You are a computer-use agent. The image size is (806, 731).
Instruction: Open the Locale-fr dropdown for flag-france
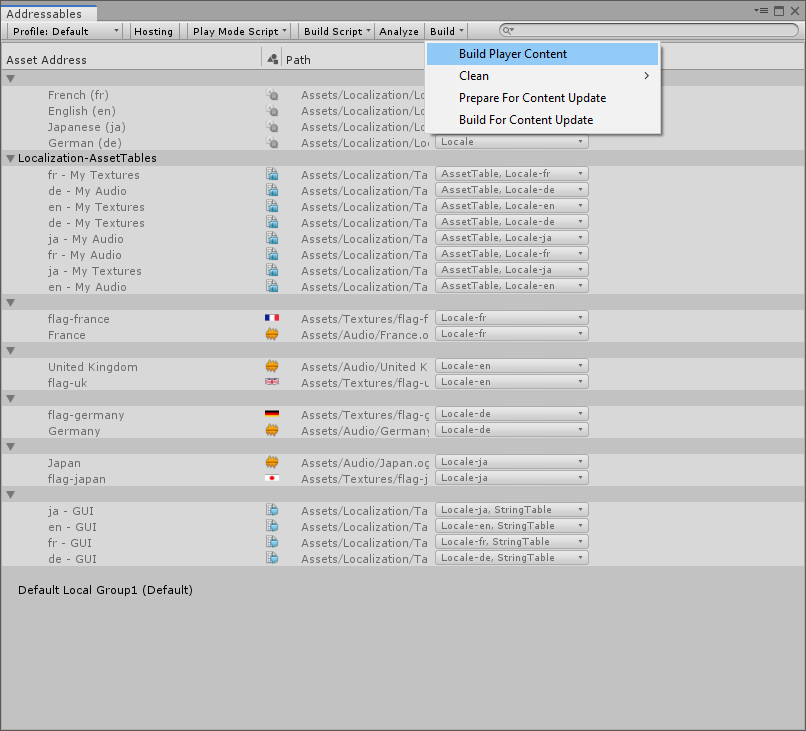(x=511, y=317)
